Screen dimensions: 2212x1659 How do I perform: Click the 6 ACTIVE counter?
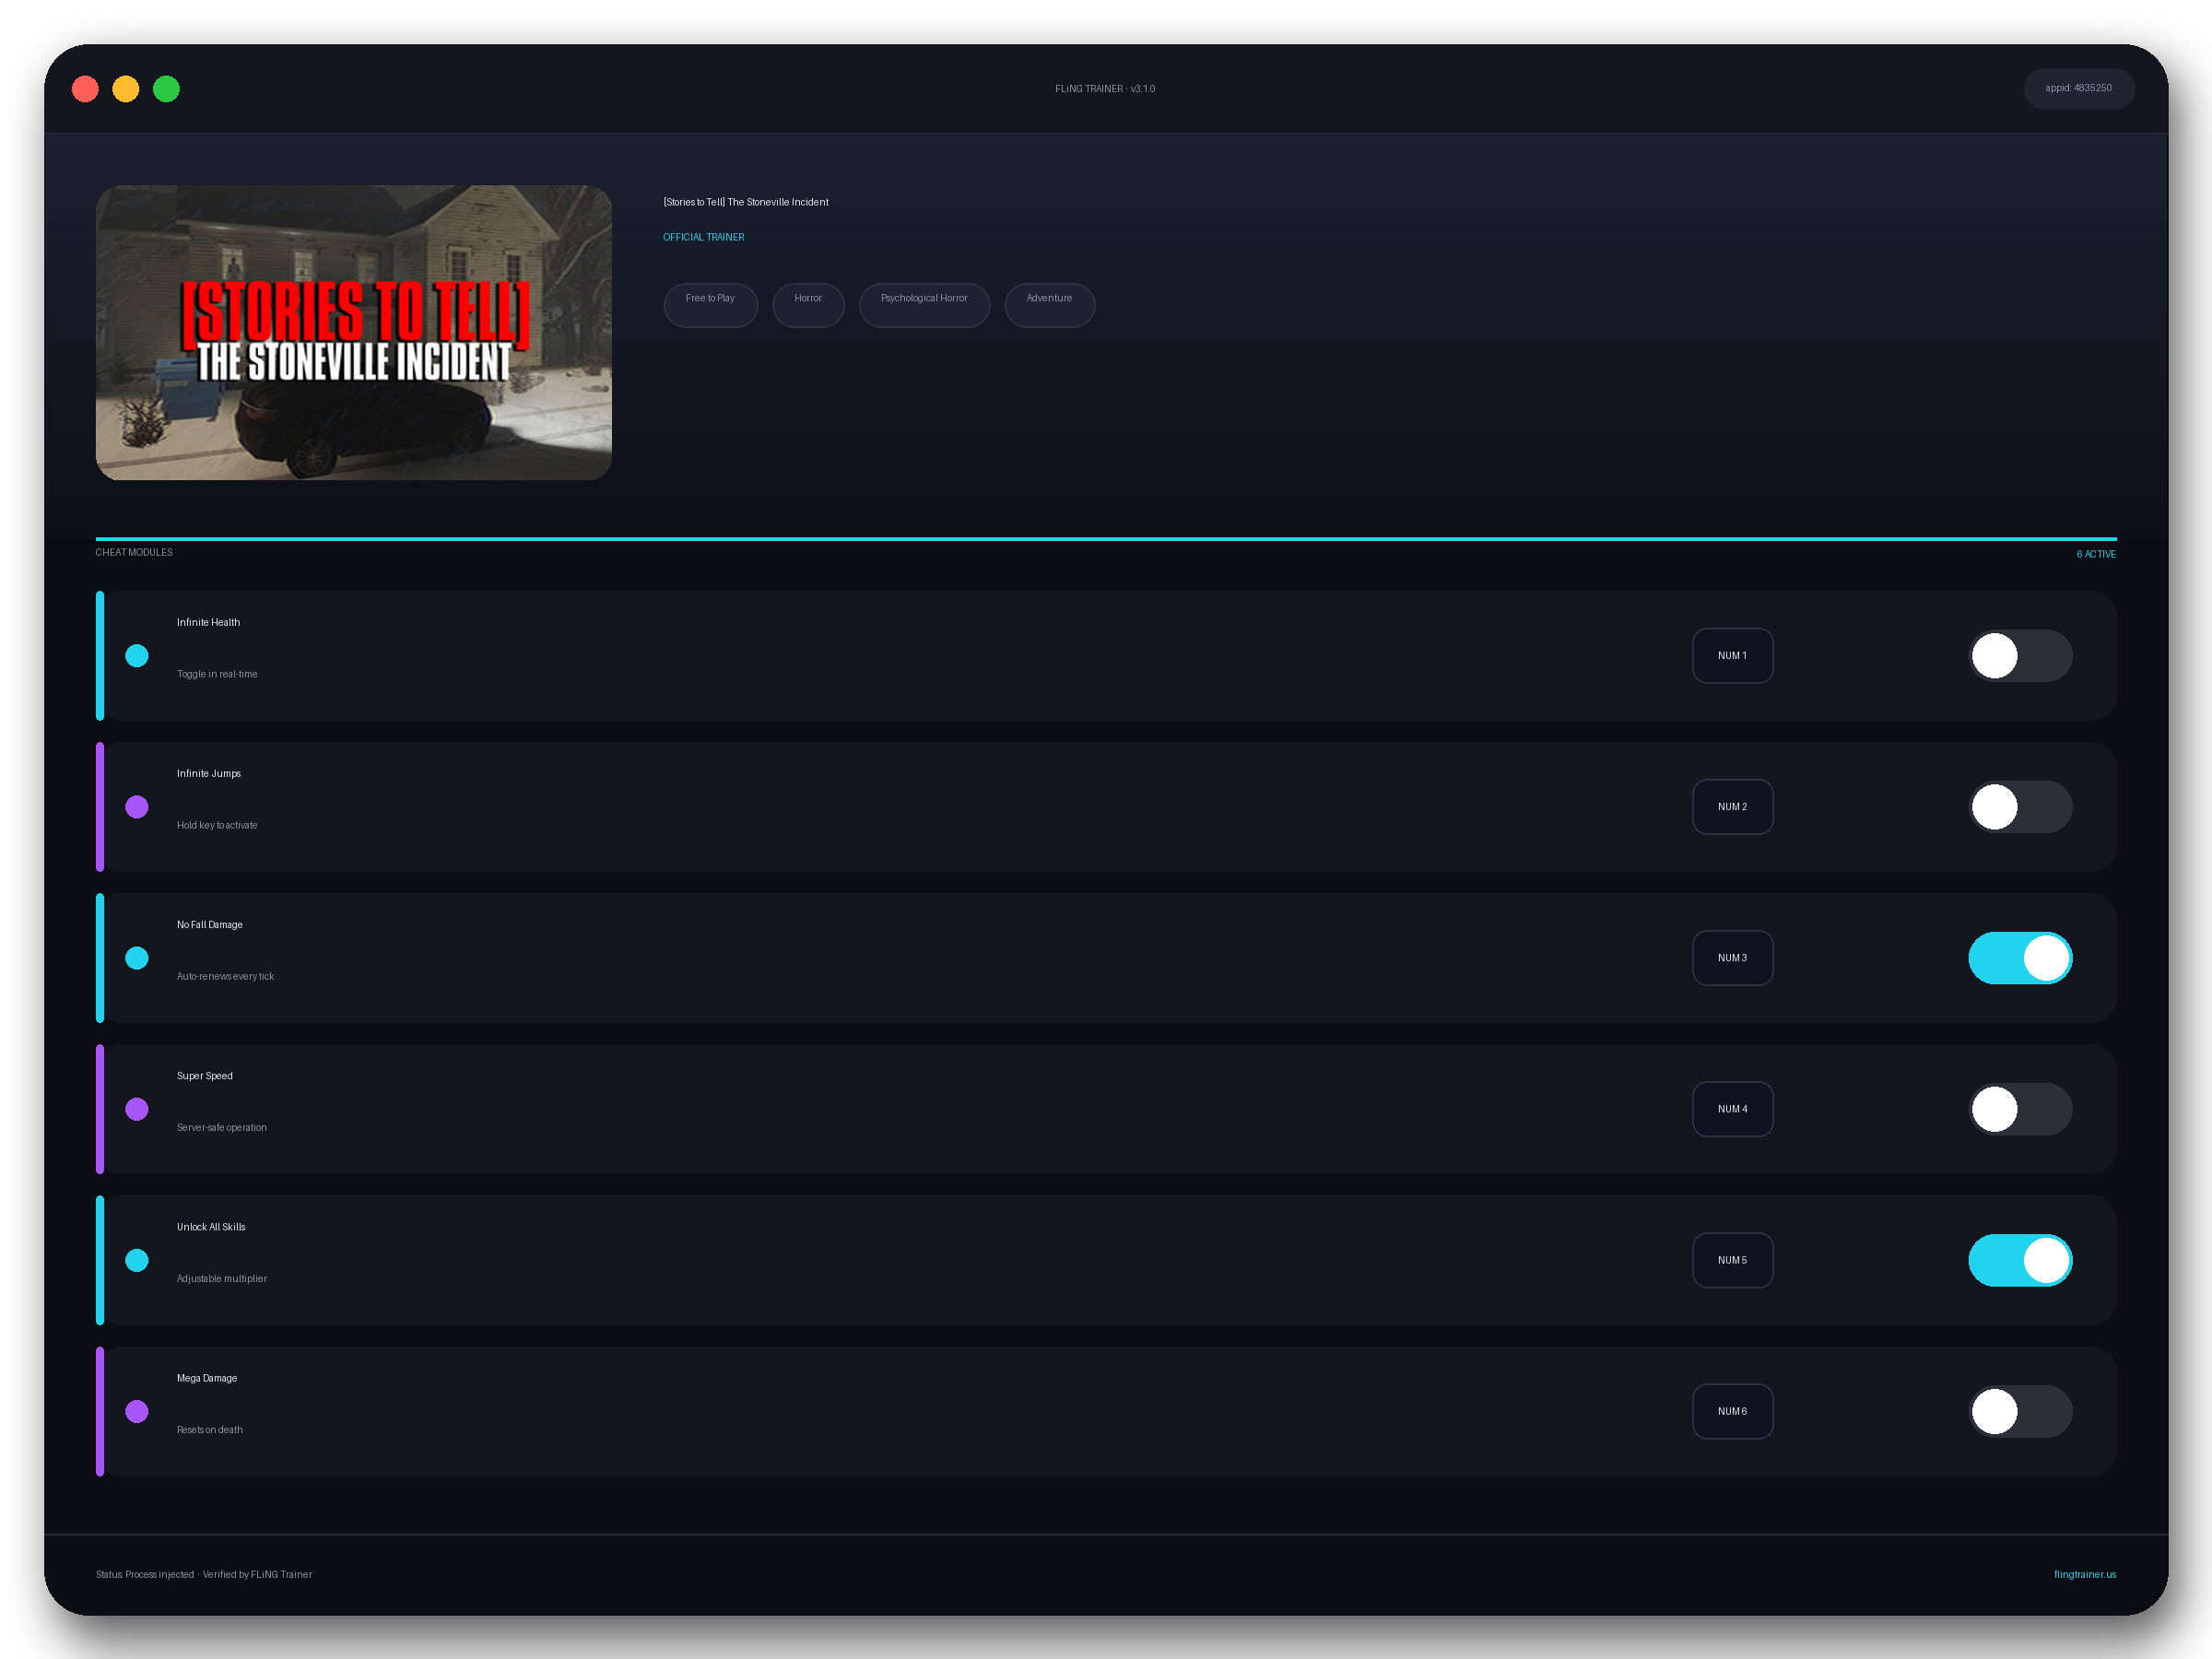pyautogui.click(x=2096, y=554)
